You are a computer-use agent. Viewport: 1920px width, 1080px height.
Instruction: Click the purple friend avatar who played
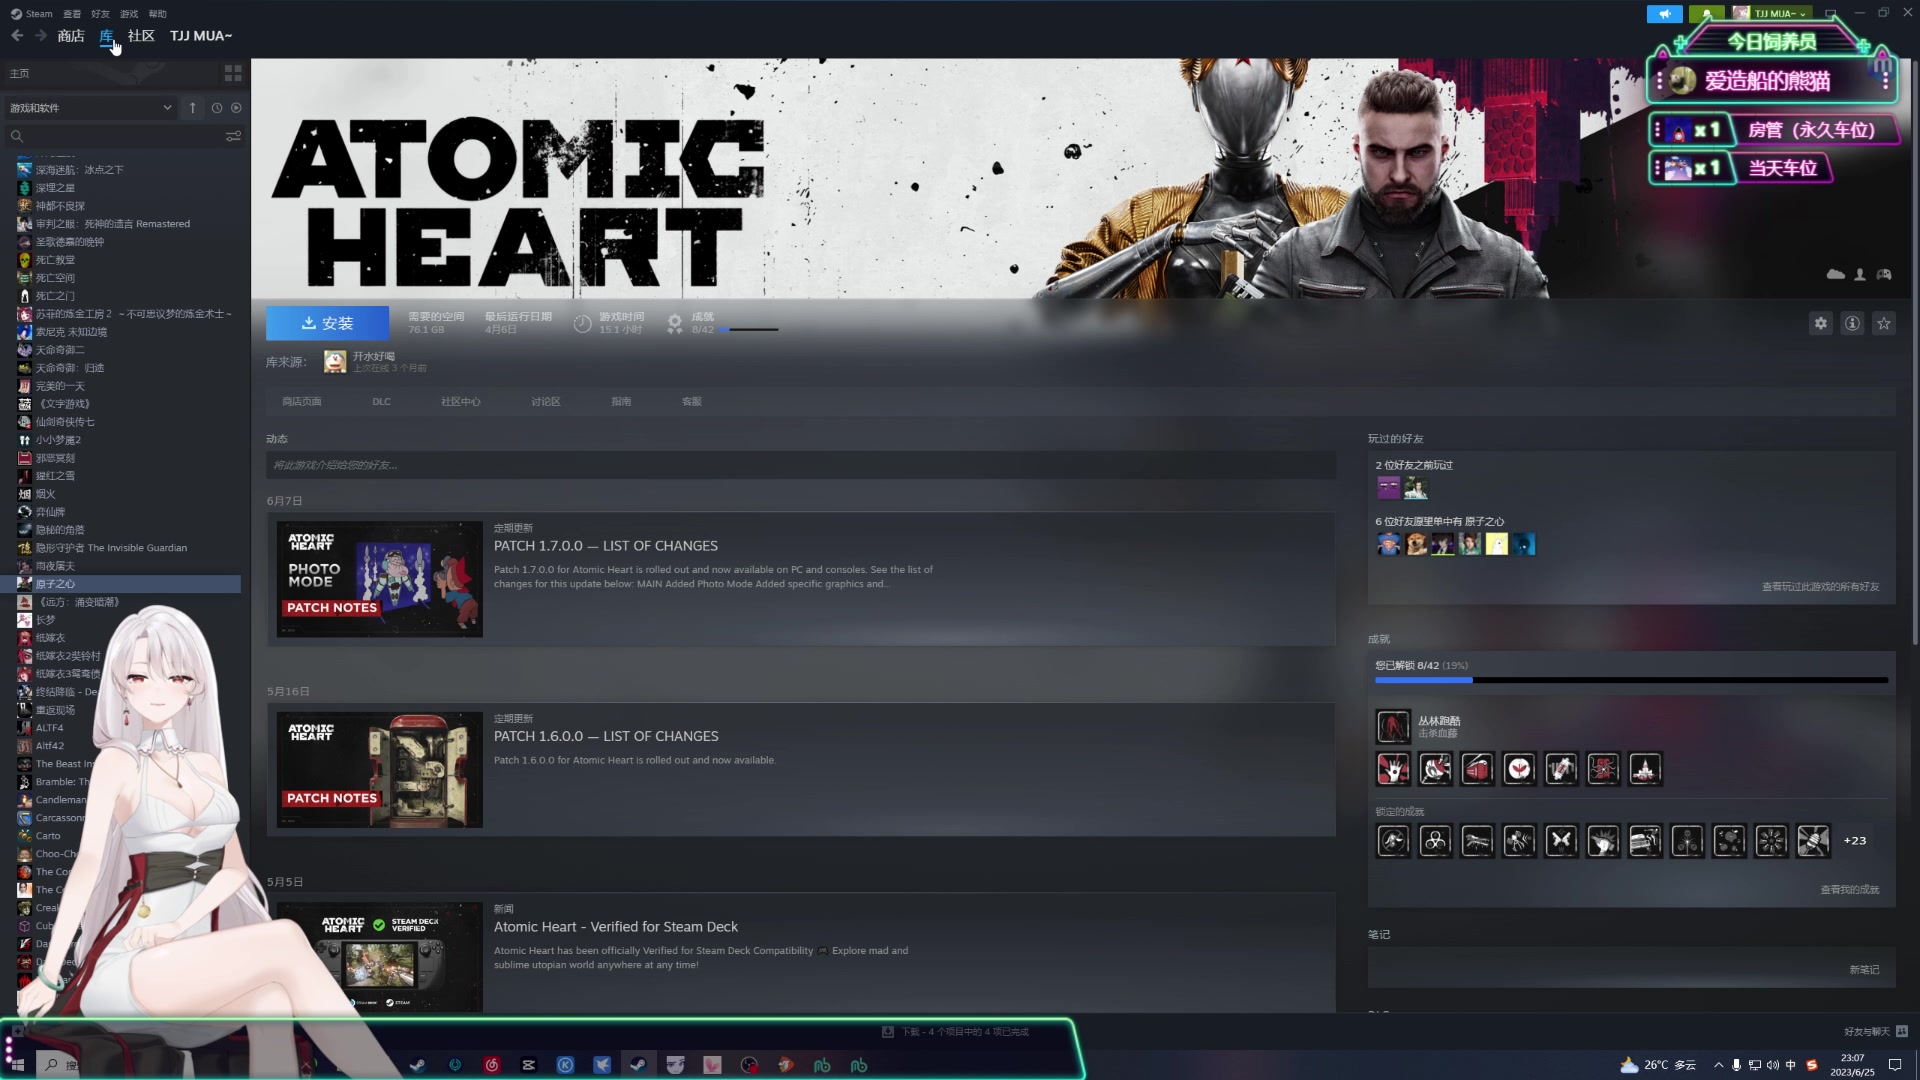[x=1389, y=488]
